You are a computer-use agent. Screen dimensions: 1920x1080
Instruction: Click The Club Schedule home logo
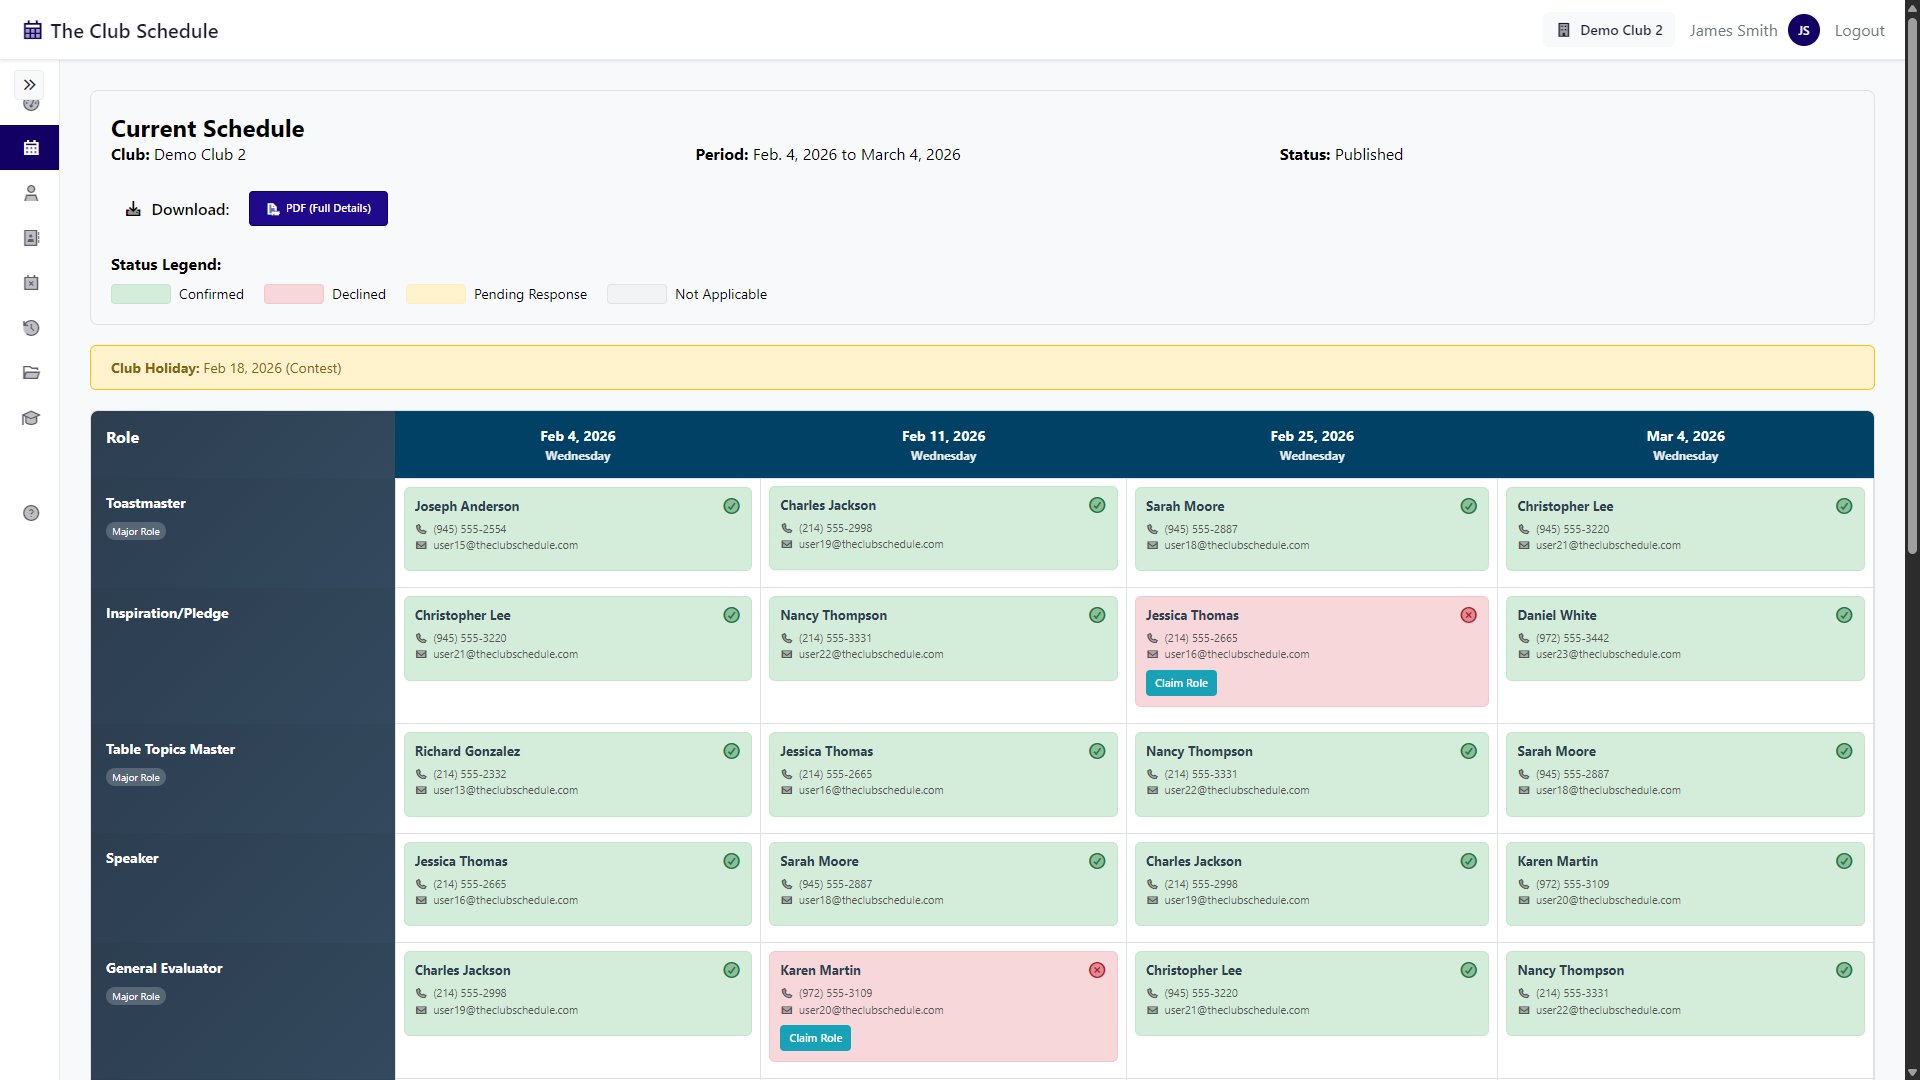[x=121, y=31]
